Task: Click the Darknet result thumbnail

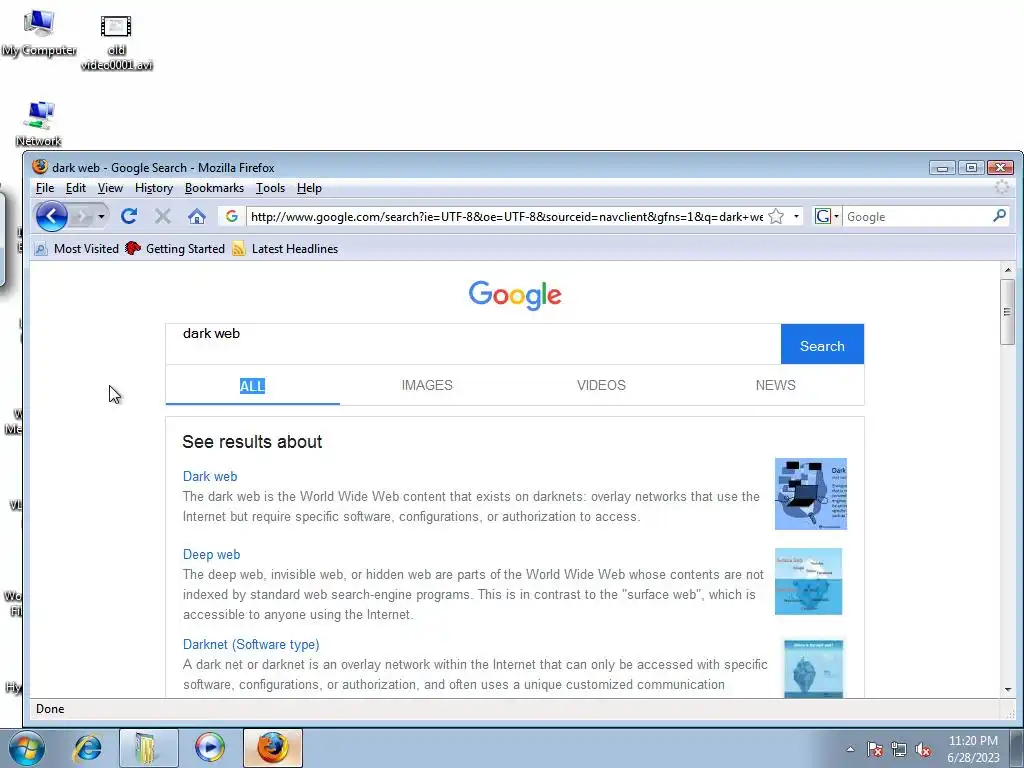Action: click(x=814, y=669)
